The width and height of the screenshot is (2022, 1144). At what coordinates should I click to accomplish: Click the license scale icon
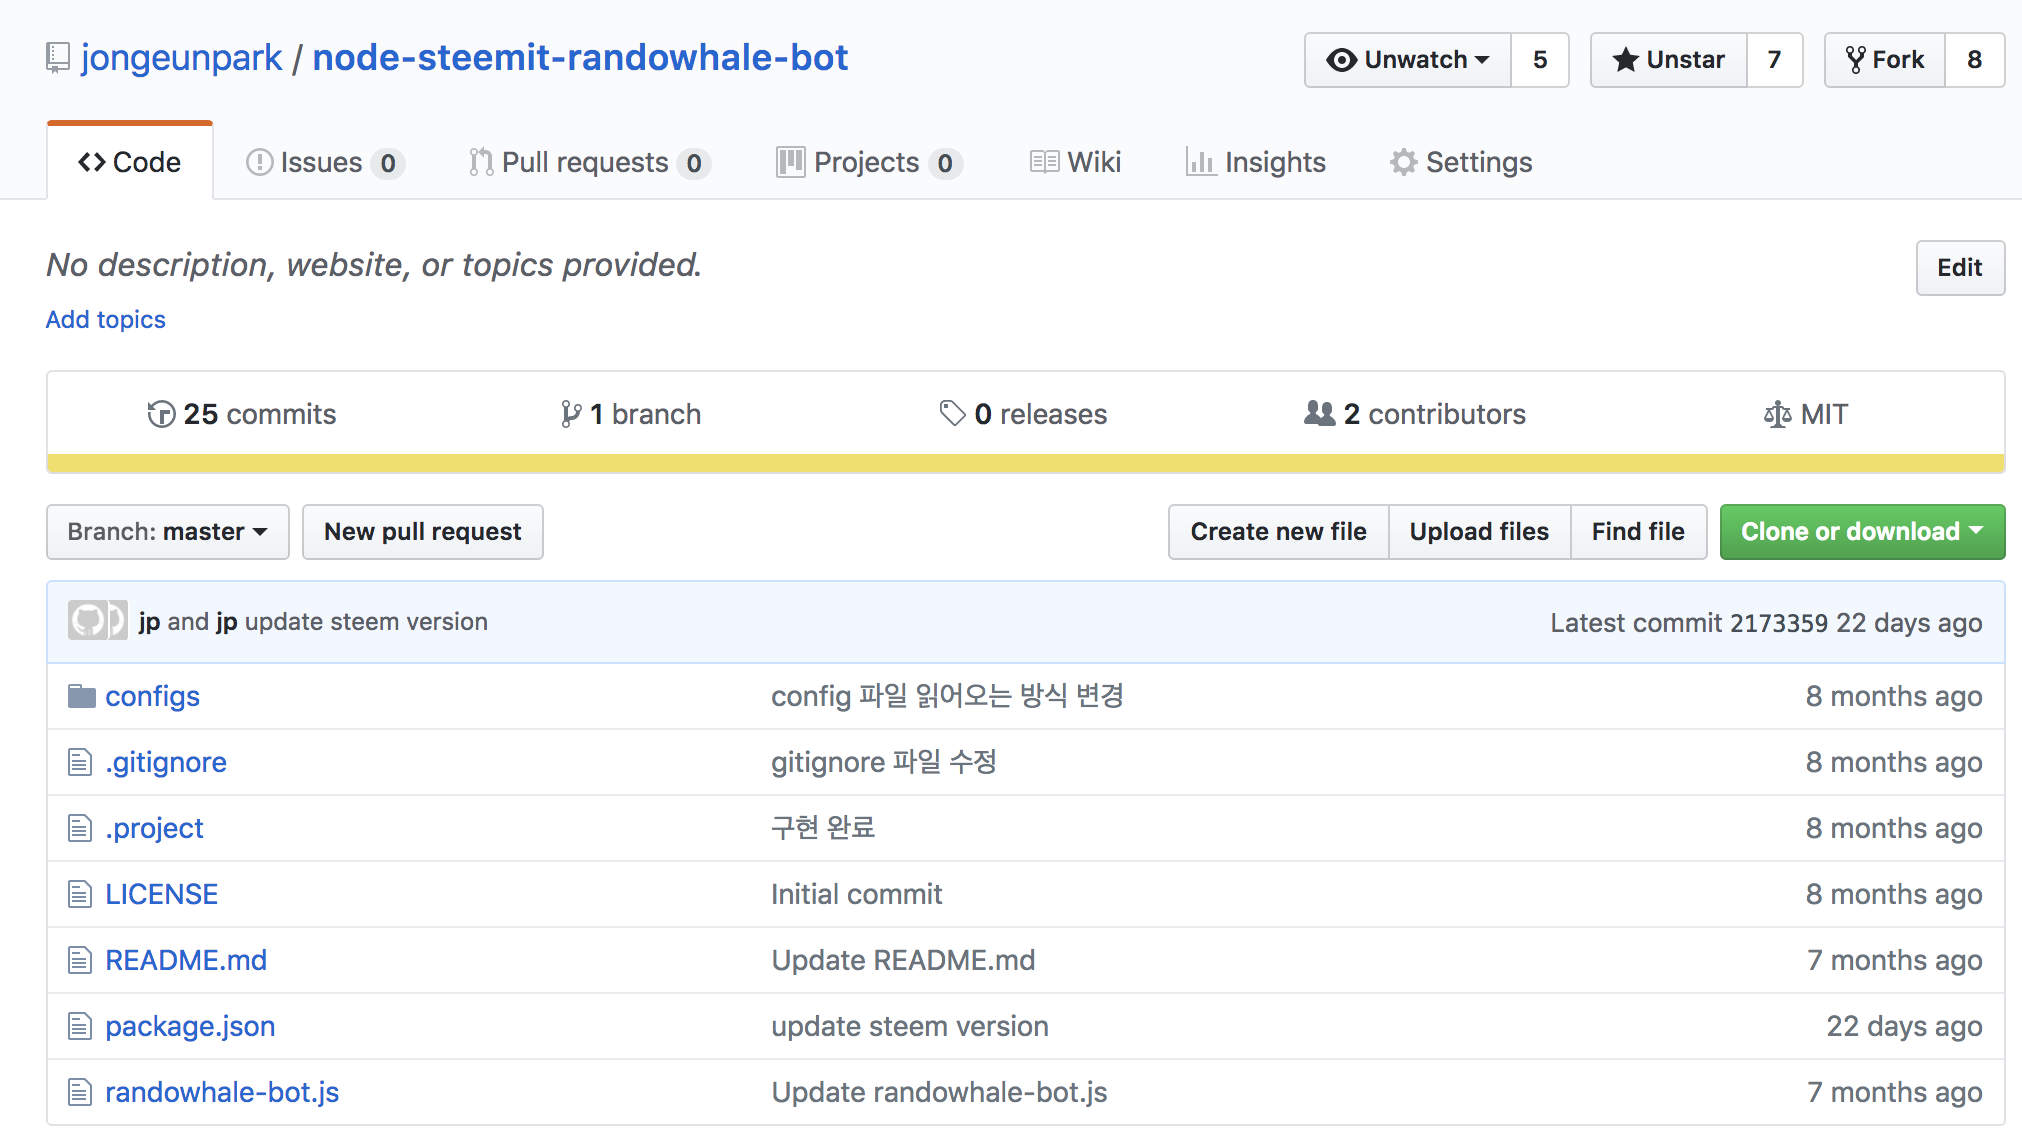(x=1777, y=414)
